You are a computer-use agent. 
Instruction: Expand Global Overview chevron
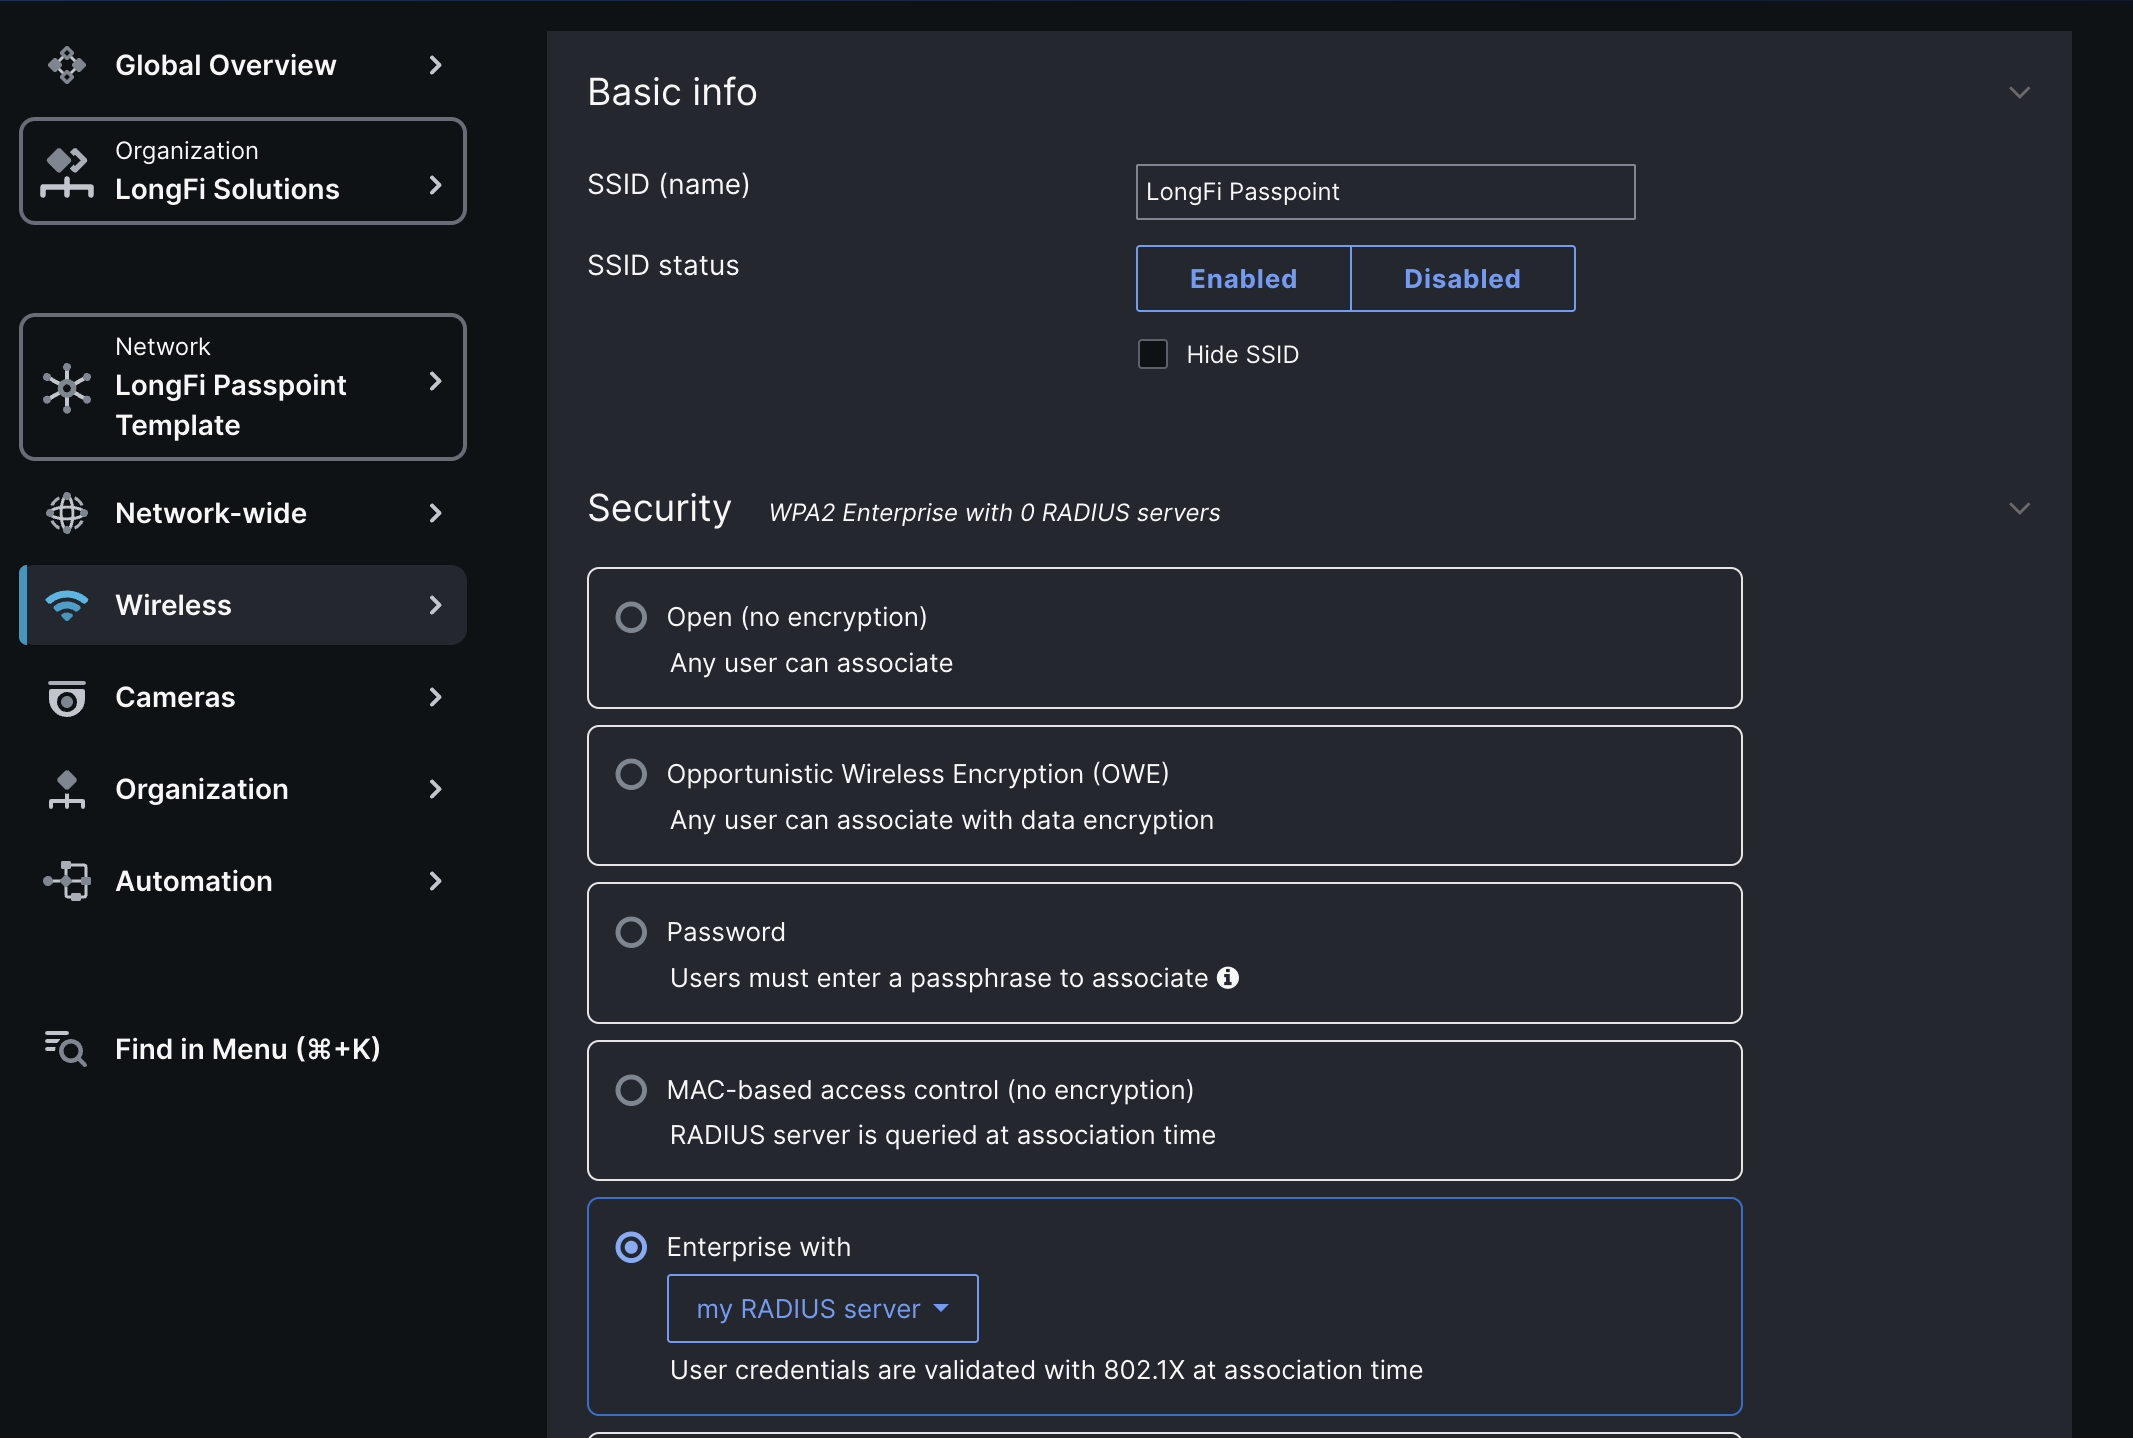[x=435, y=65]
